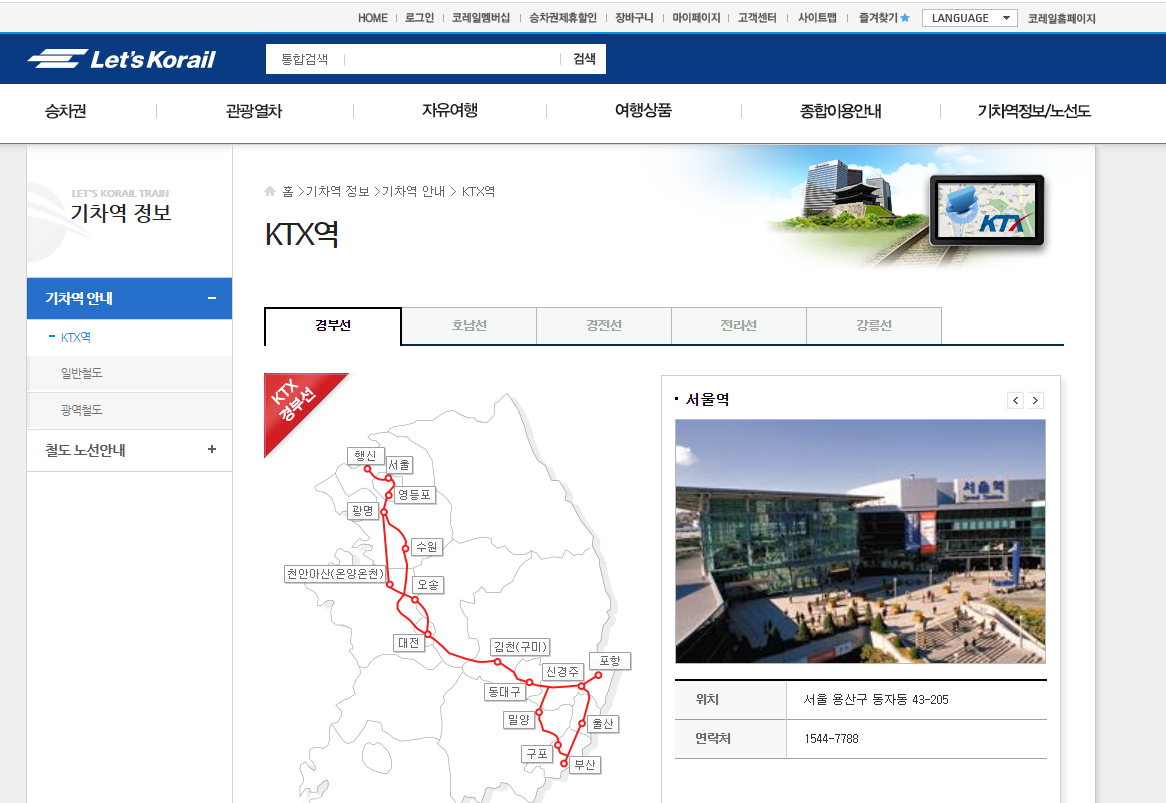Switch to the 경부선 tab
Screen dimensions: 1166x803
coord(332,326)
